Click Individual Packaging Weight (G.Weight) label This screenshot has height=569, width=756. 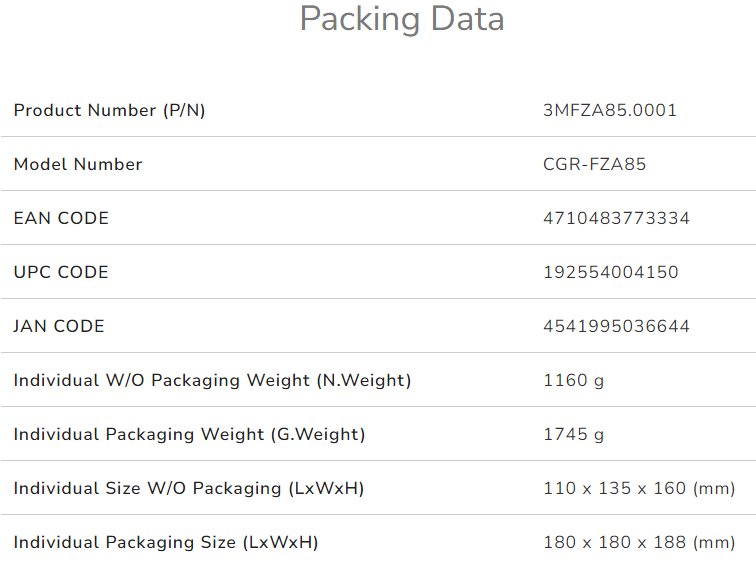[189, 434]
